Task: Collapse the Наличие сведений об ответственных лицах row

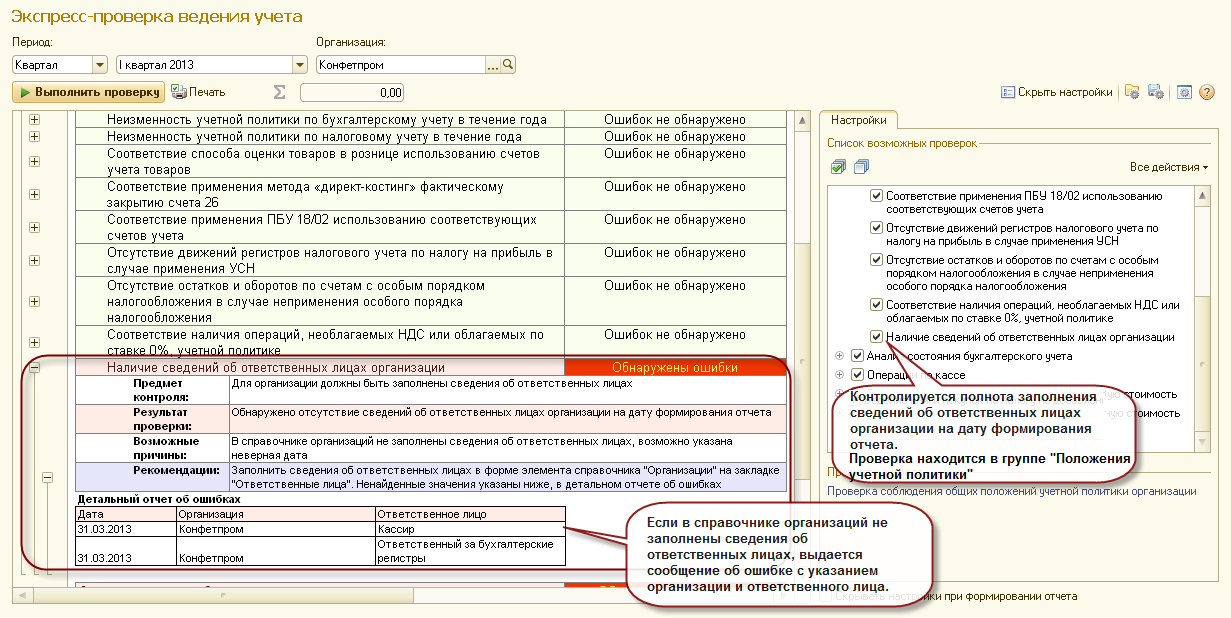Action: 35,368
